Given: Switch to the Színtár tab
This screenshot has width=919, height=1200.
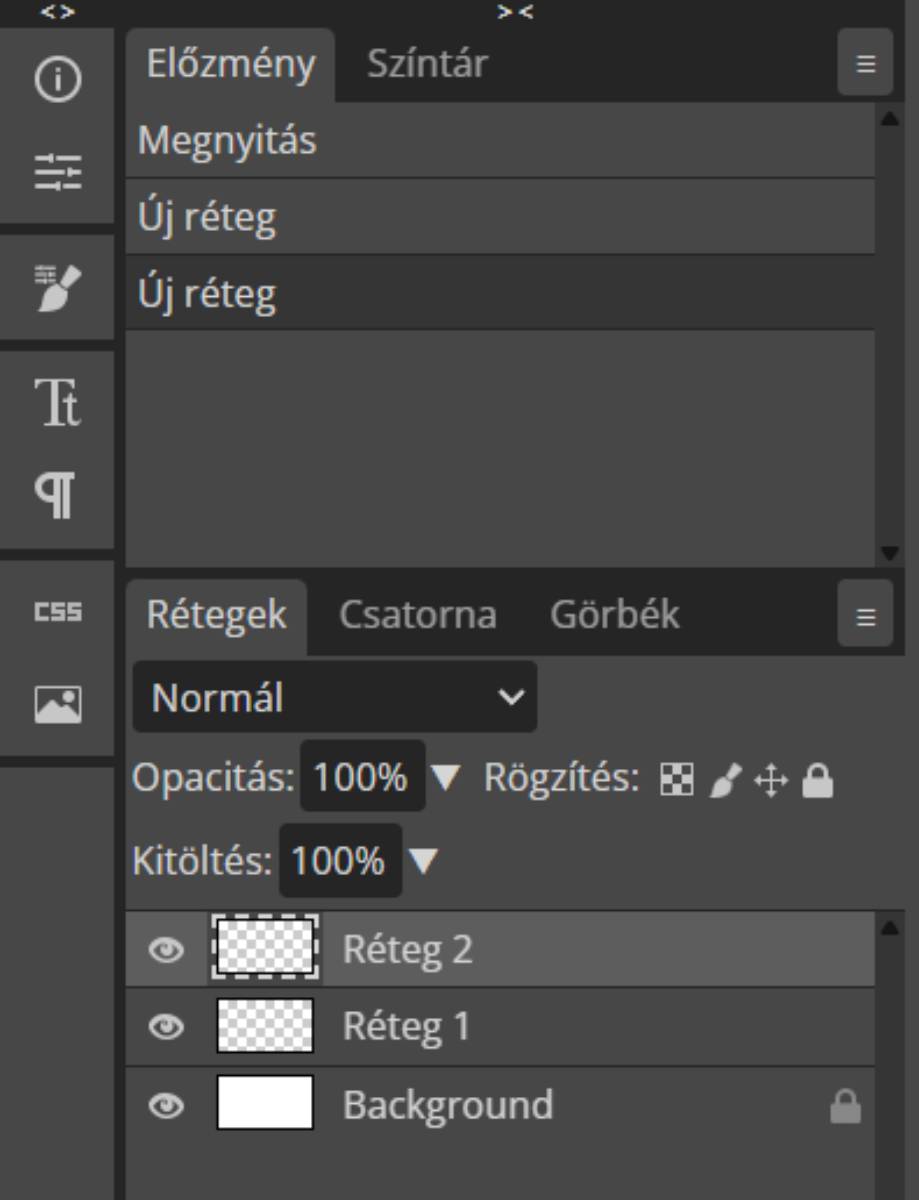Looking at the screenshot, I should [427, 64].
